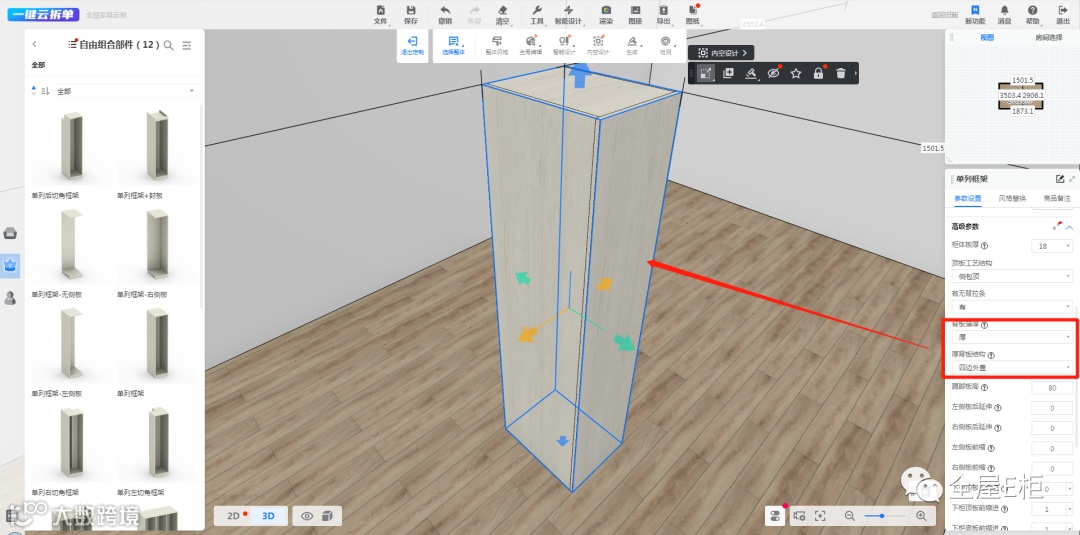This screenshot has width=1080, height=535.
Task: Open 全局编辑 global edit tool
Action: [530, 45]
